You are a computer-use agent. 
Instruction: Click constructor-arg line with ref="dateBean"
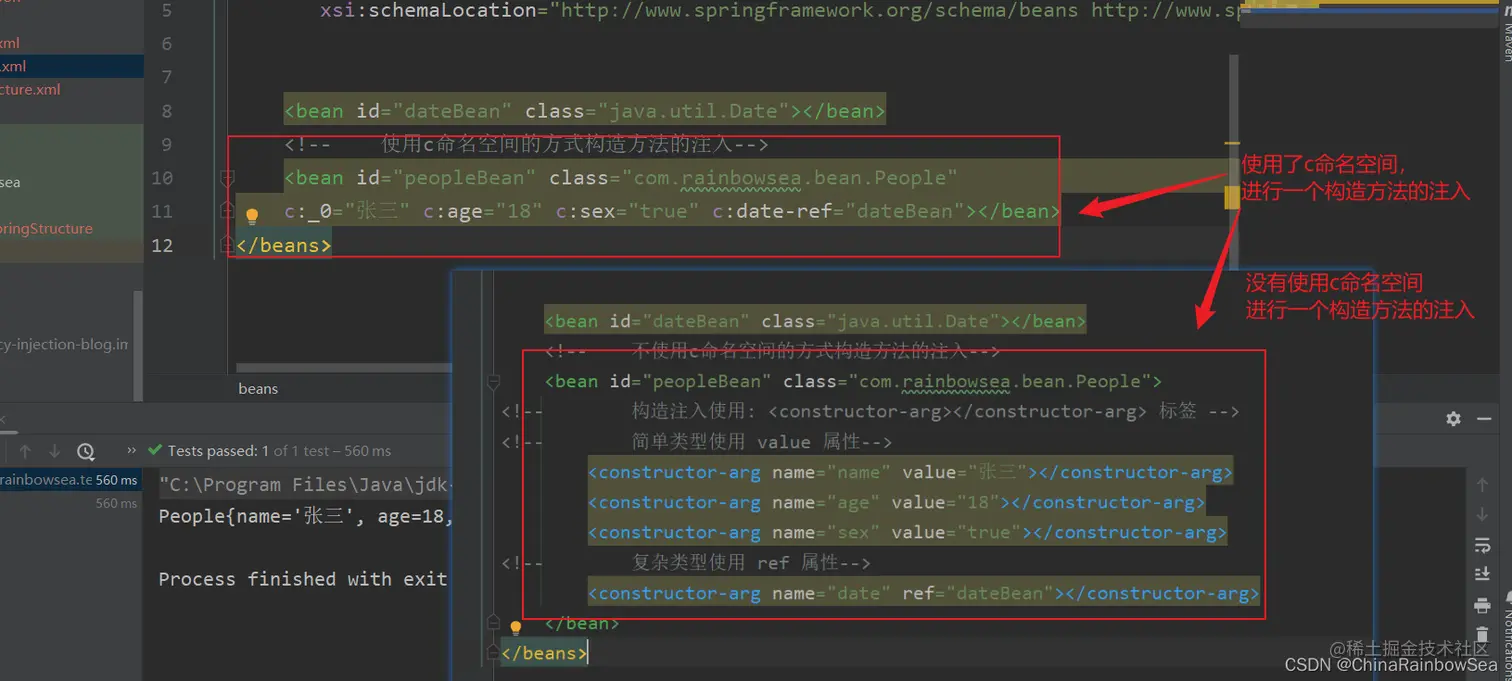[x=923, y=593]
